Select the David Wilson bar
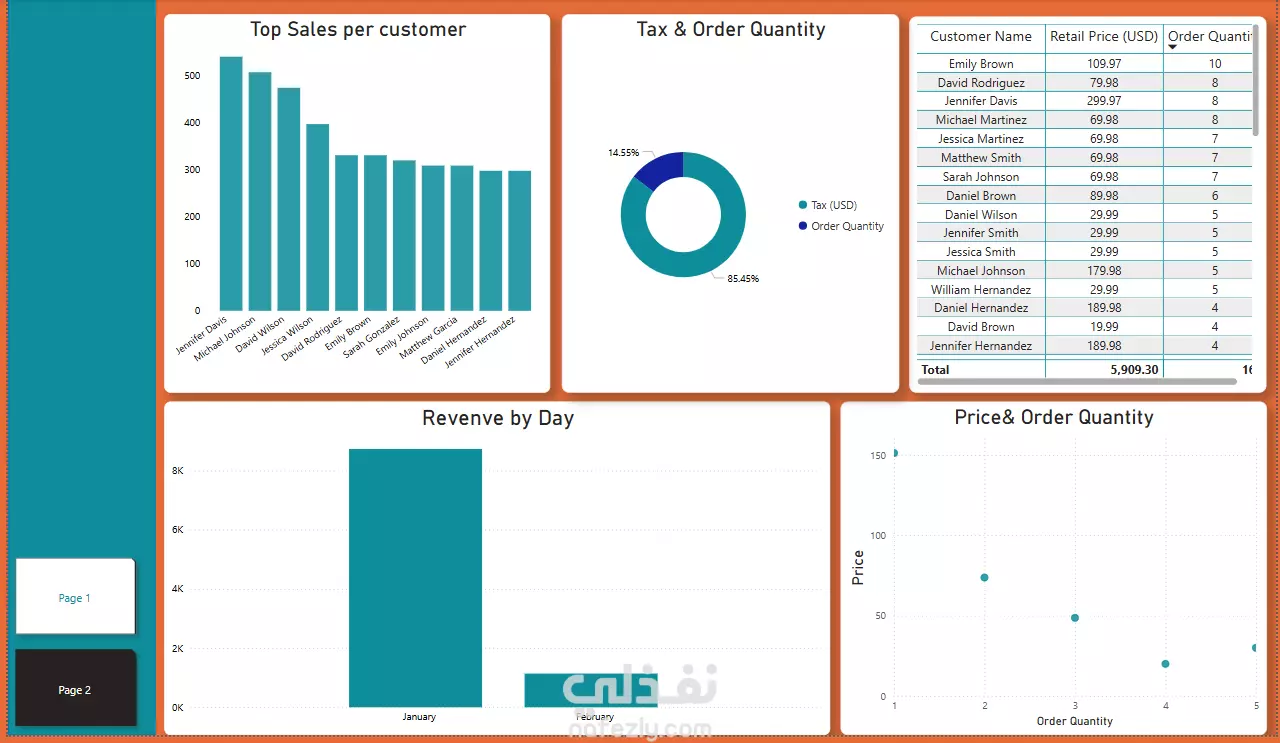The height and width of the screenshot is (743, 1280). click(289, 200)
